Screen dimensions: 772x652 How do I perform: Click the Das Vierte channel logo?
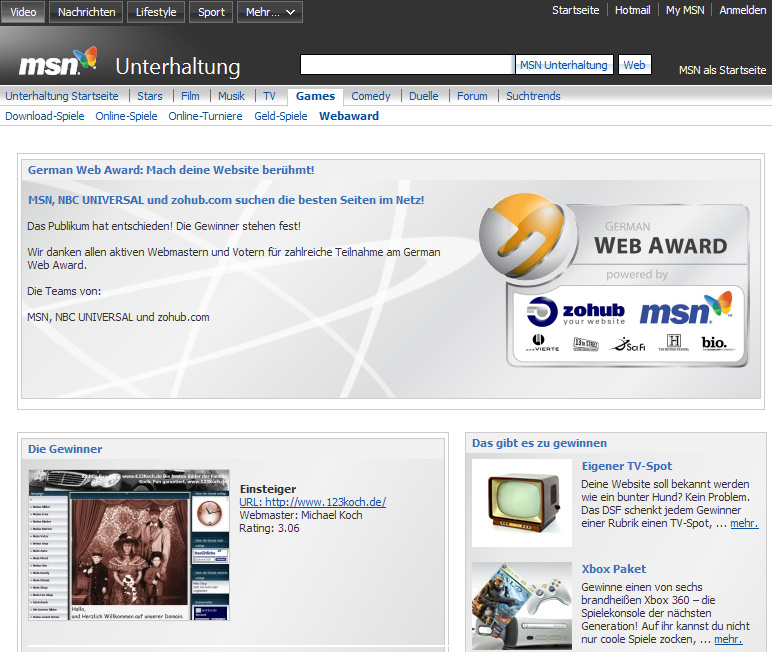(542, 343)
